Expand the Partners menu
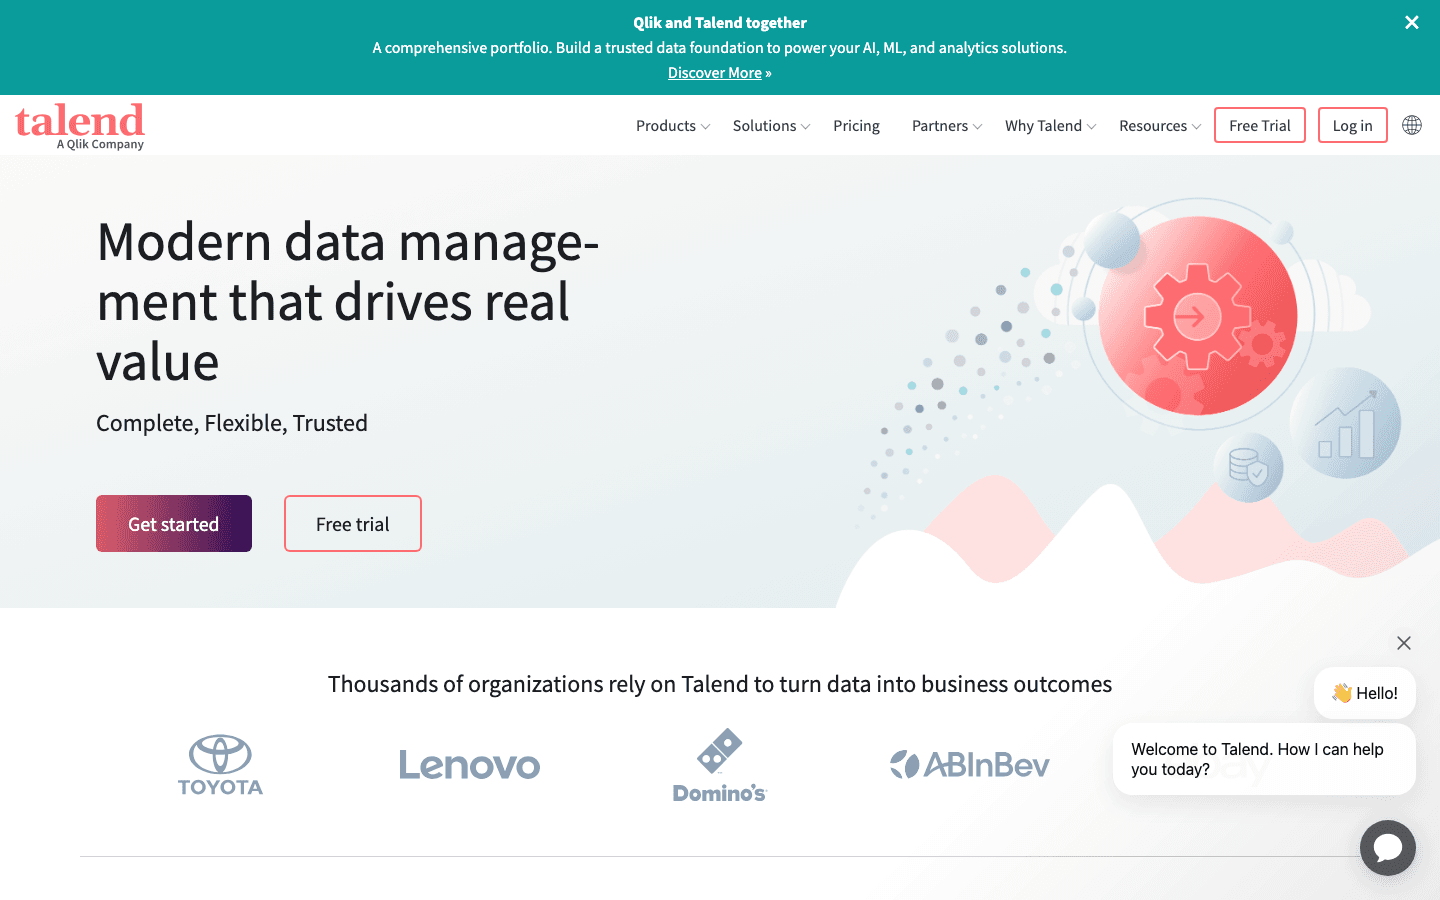The width and height of the screenshot is (1440, 900). (x=947, y=126)
